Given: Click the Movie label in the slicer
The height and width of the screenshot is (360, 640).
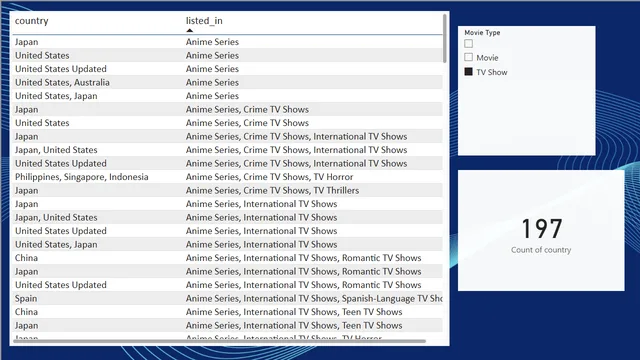Looking at the screenshot, I should (487, 58).
